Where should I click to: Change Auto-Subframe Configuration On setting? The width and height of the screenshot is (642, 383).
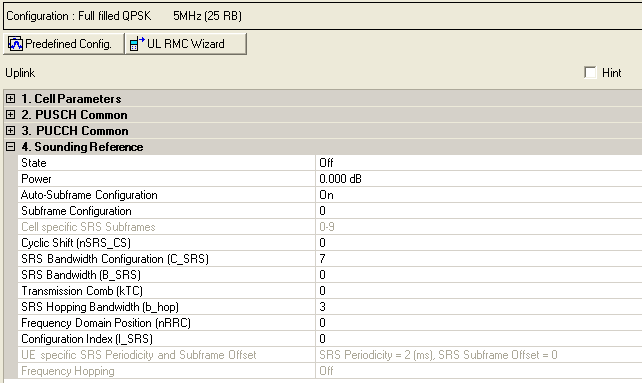pos(479,195)
